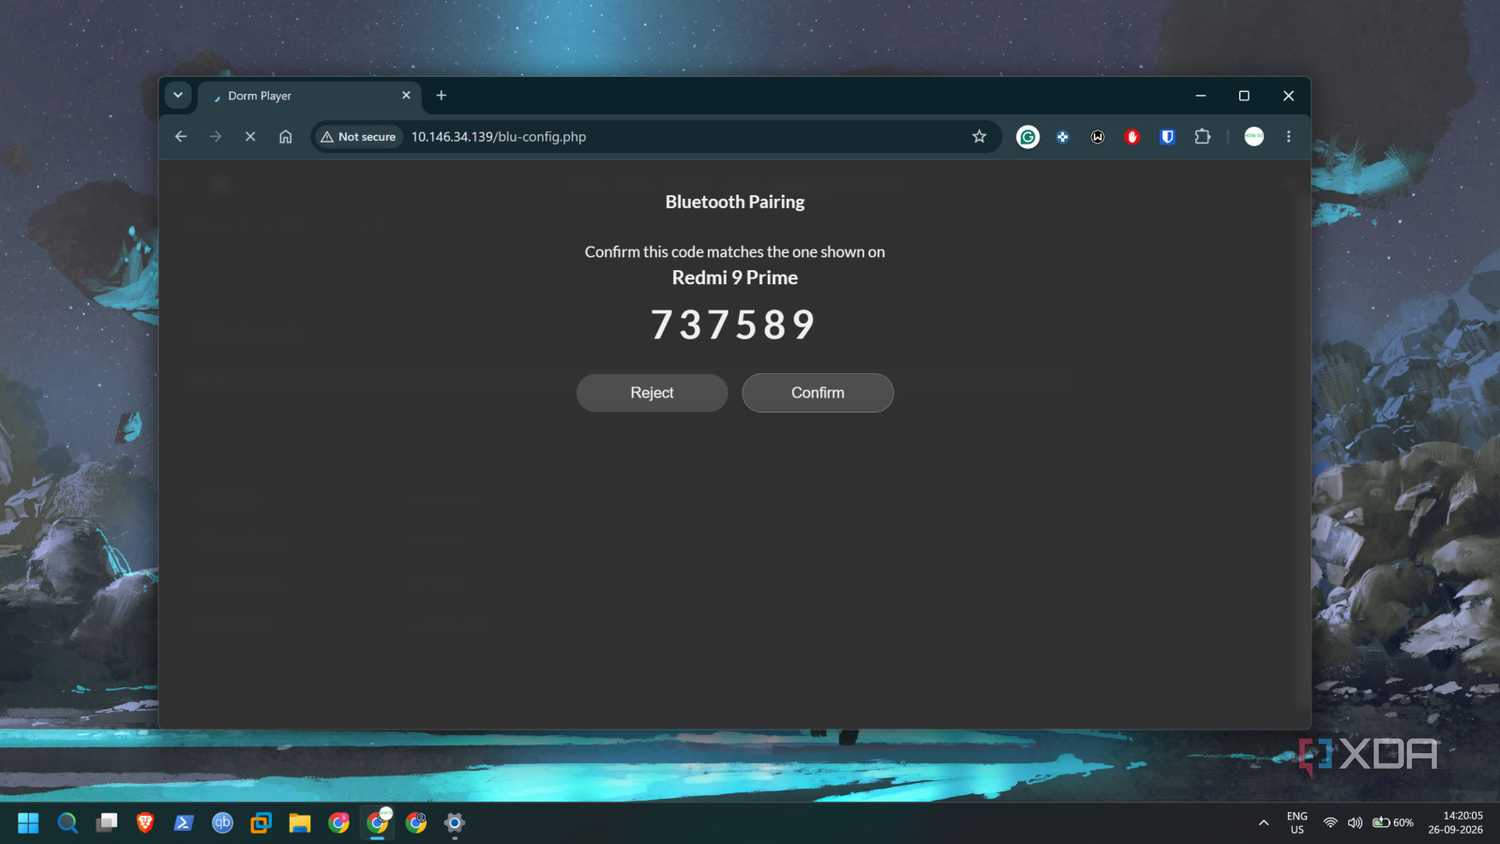Select the Dorm Player tab
This screenshot has height=844, width=1500.
(x=308, y=96)
